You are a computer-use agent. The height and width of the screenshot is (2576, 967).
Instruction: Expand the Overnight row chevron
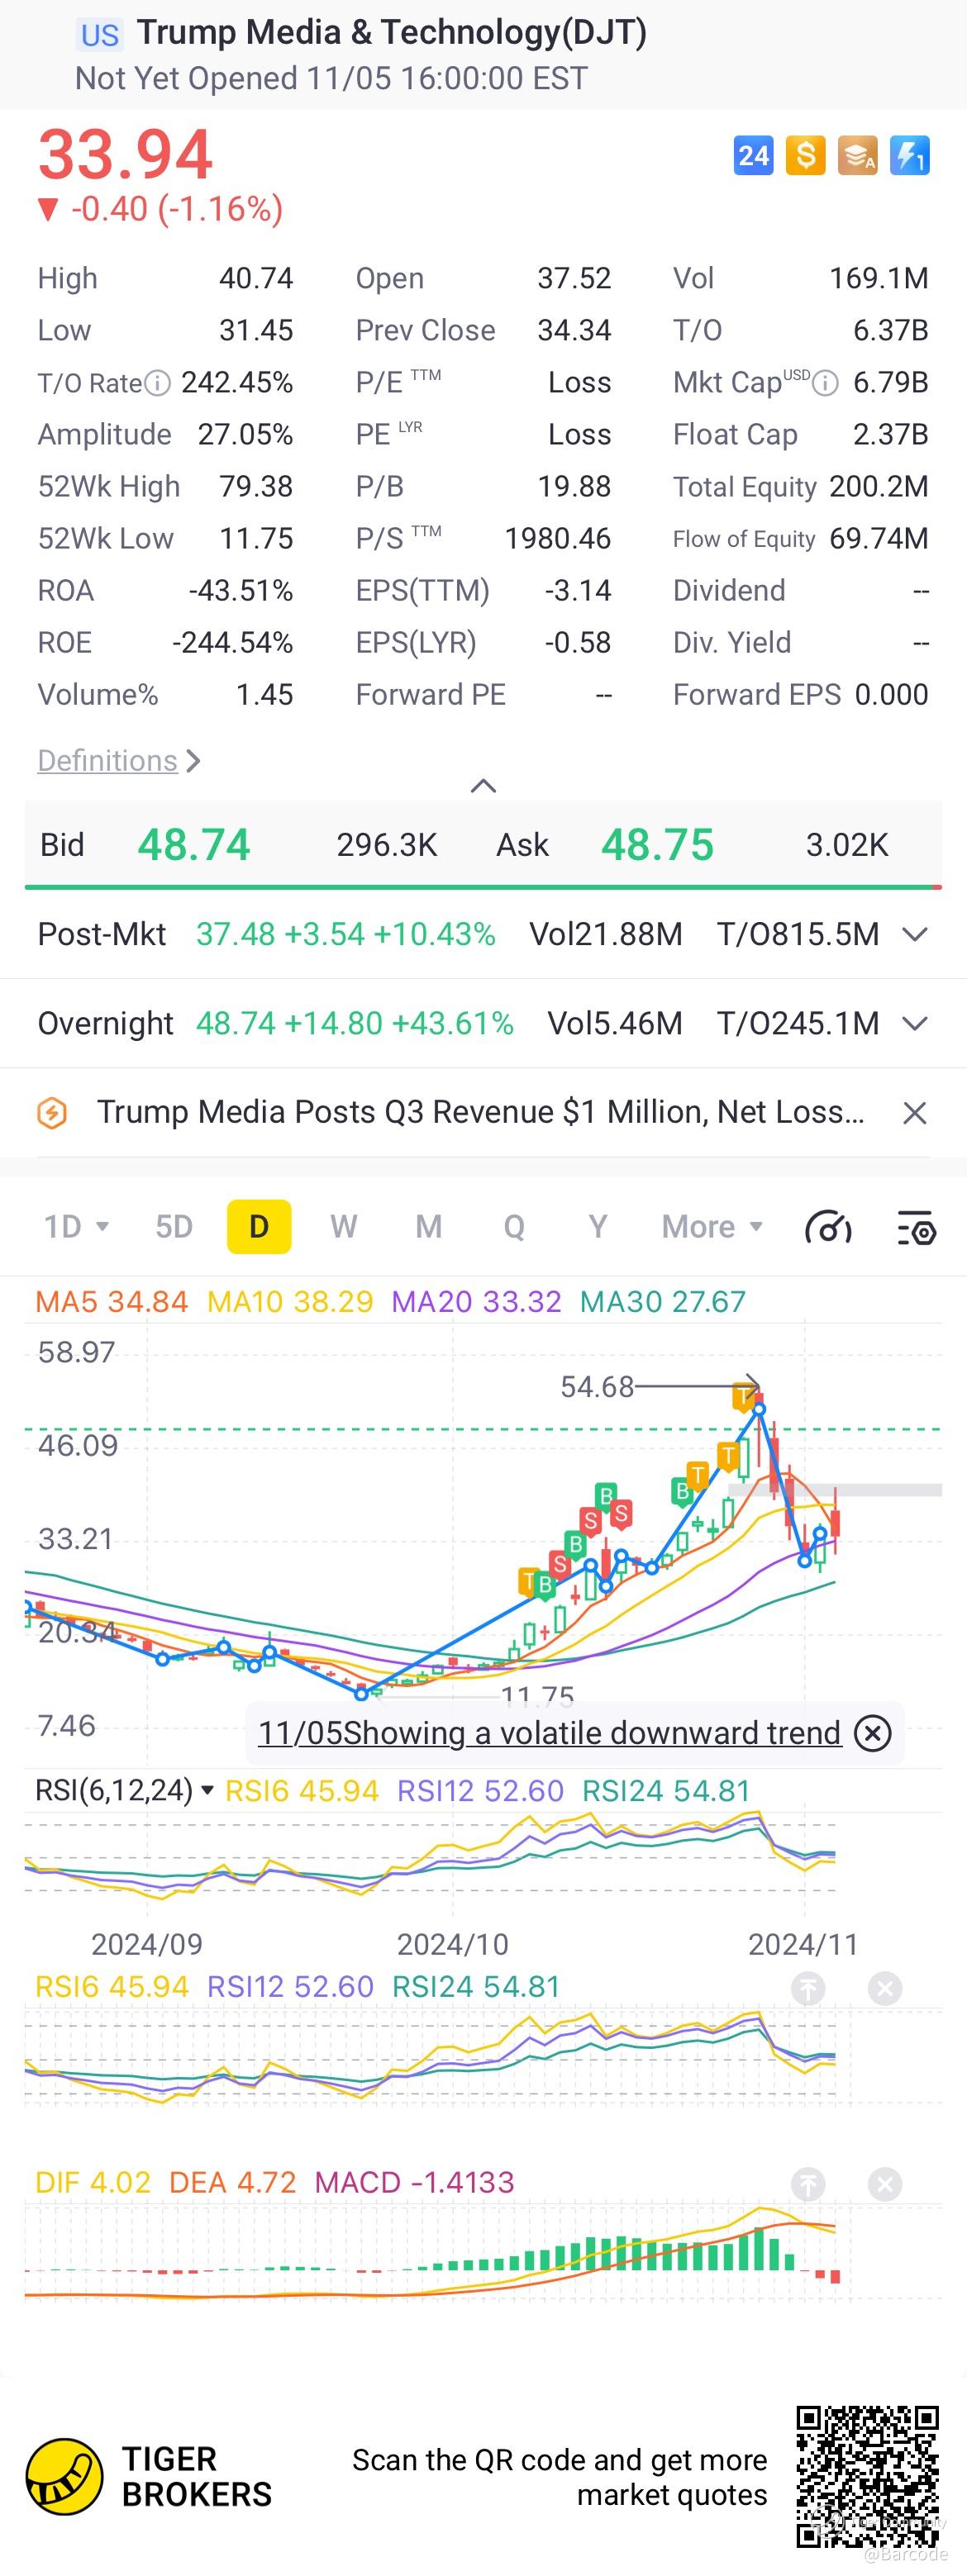pos(914,1024)
